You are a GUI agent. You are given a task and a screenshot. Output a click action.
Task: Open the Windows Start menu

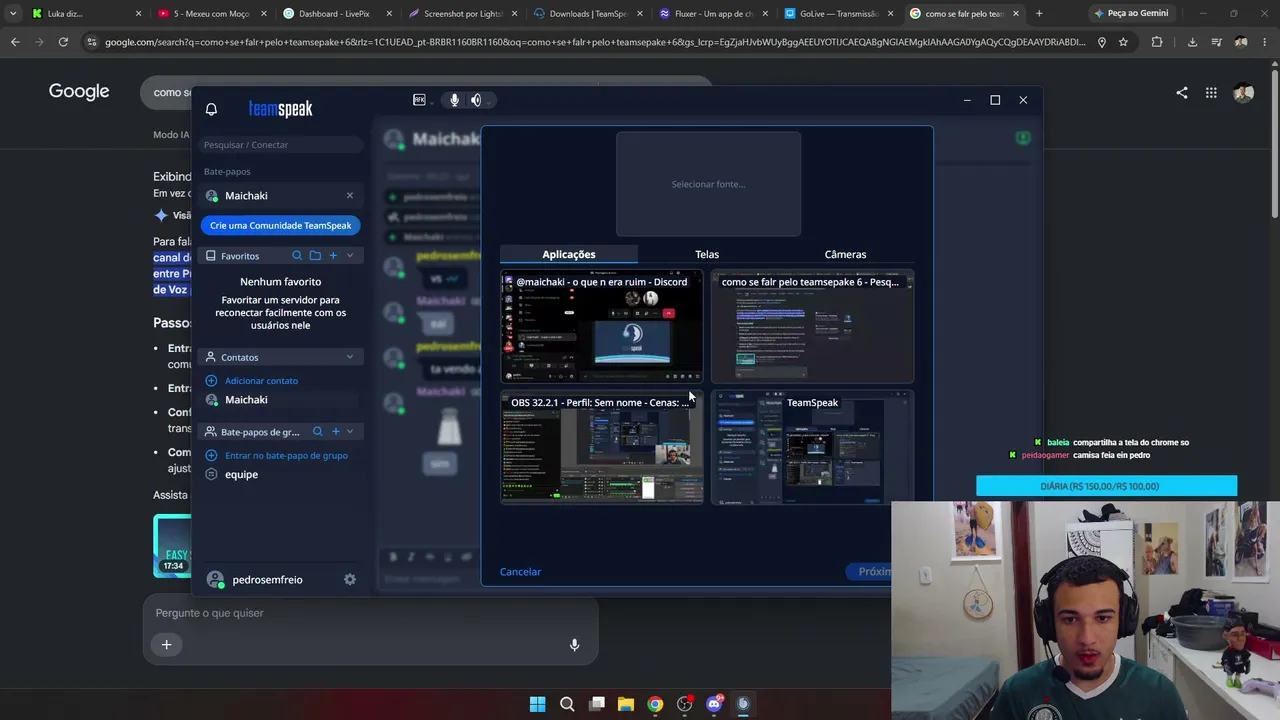(537, 704)
